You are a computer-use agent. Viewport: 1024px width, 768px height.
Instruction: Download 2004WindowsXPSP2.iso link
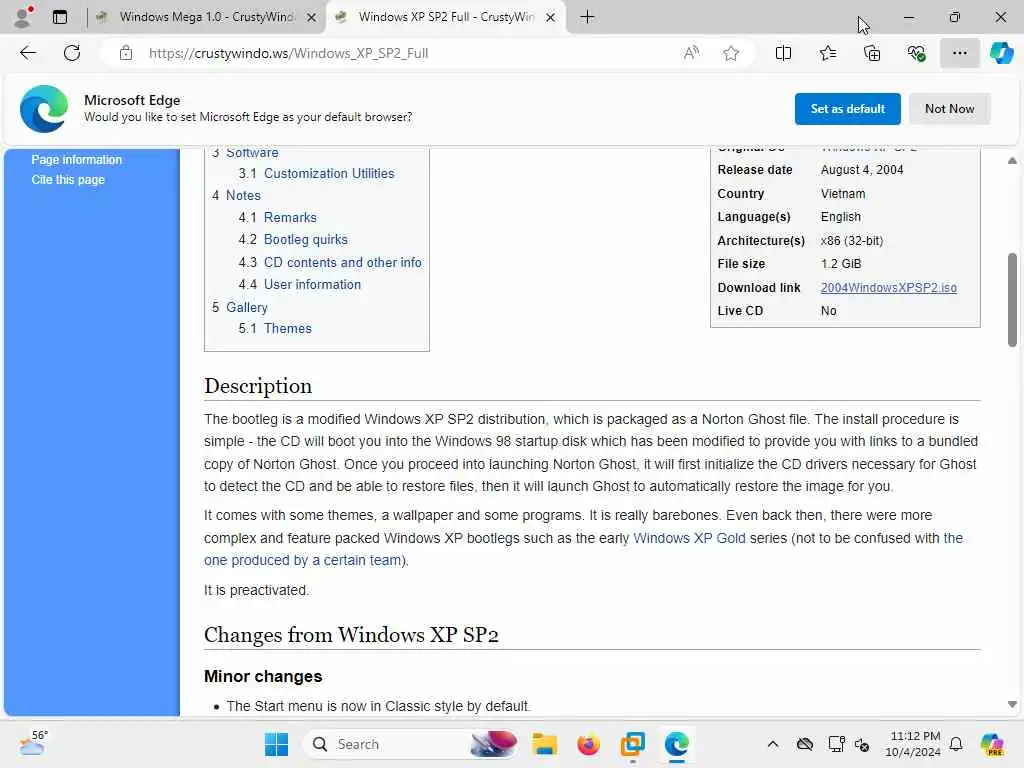coord(888,287)
